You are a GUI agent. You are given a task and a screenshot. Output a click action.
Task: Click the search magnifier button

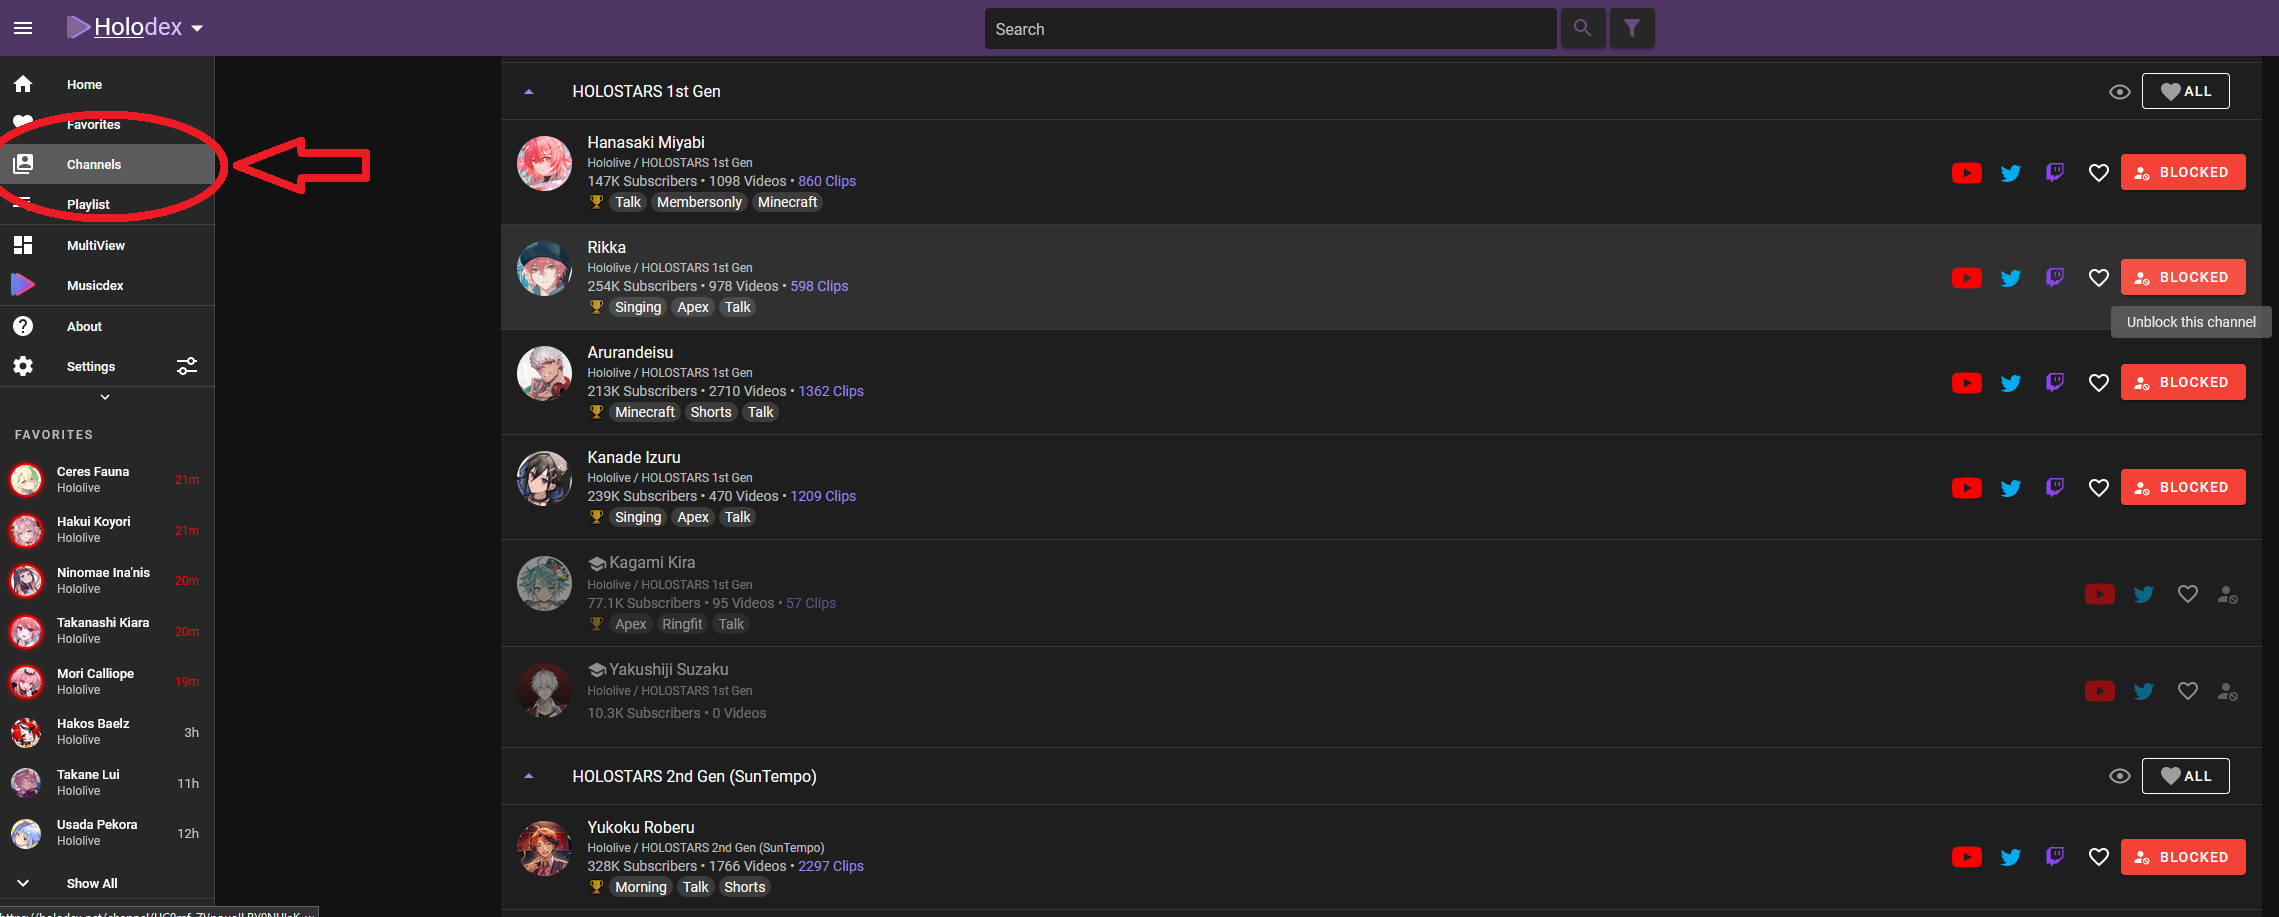pyautogui.click(x=1582, y=29)
